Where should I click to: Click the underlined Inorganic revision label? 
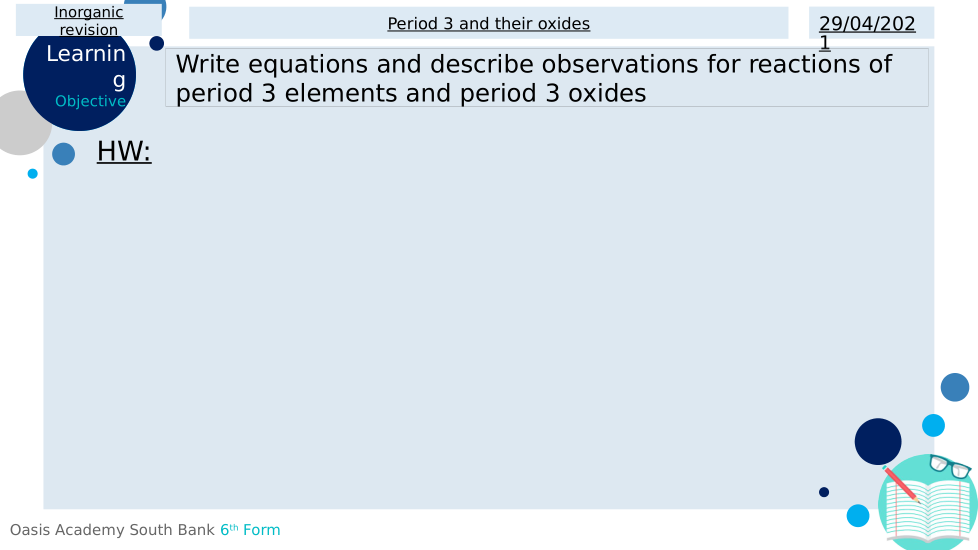coord(89,21)
